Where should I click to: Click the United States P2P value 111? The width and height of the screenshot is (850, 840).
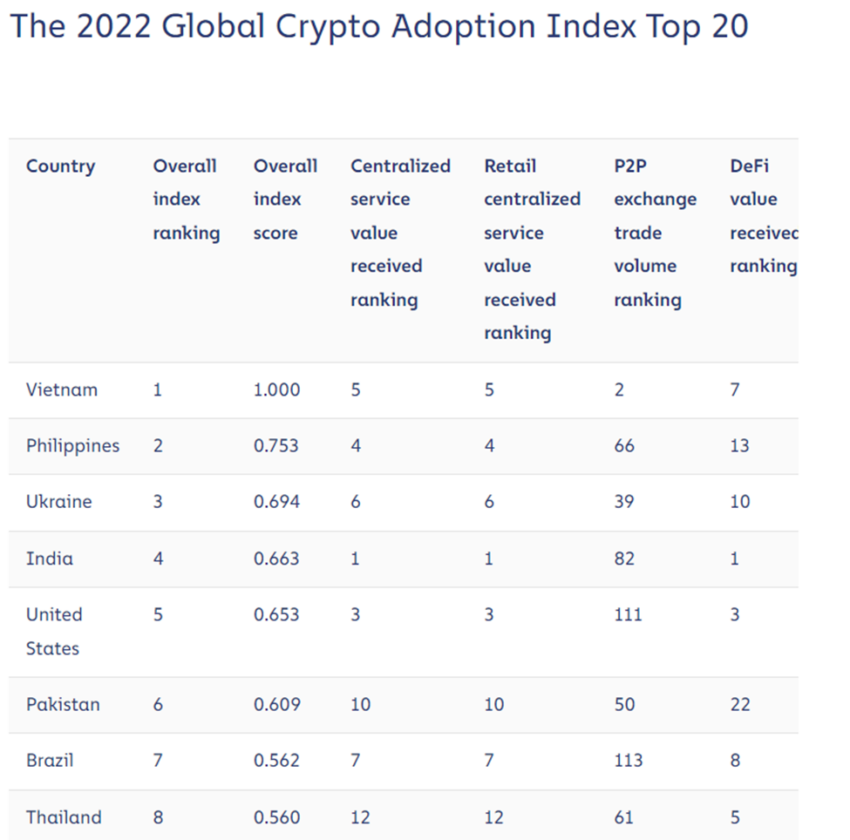coord(628,615)
